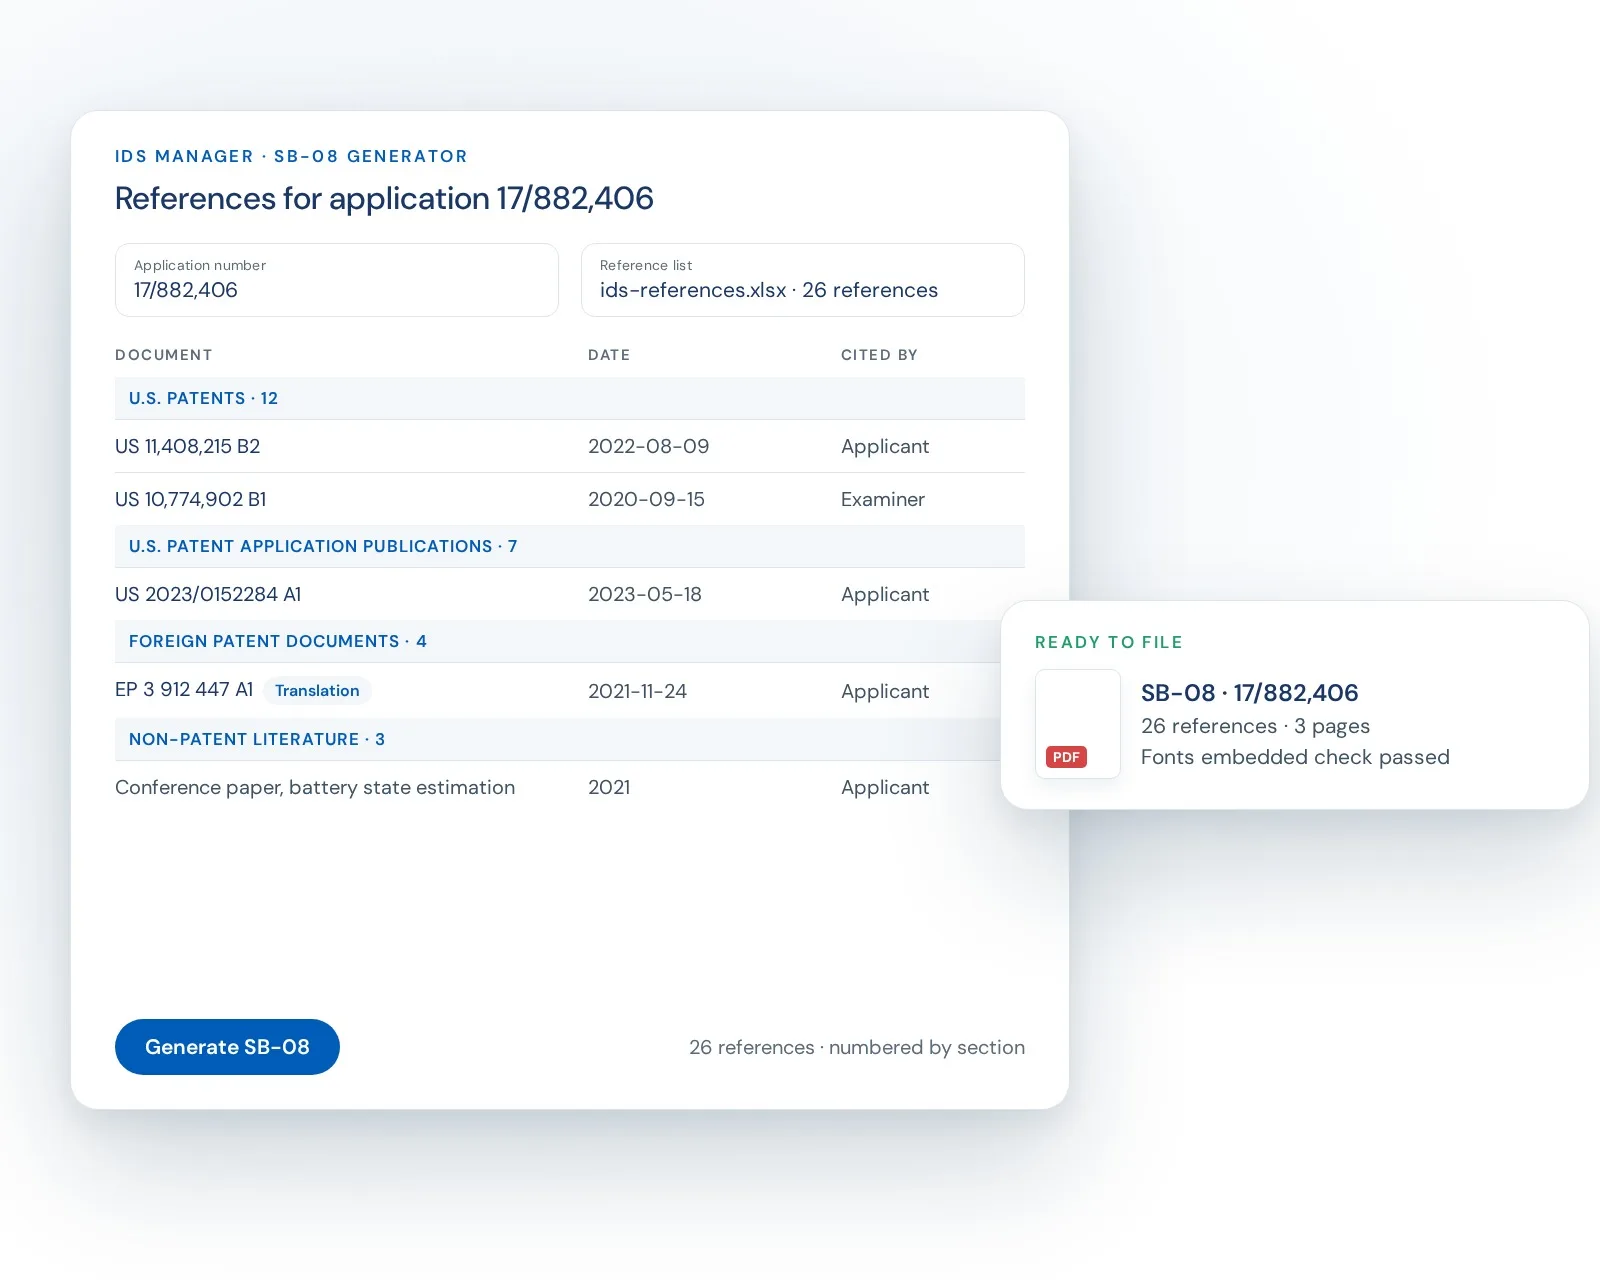1600x1280 pixels.
Task: Click date 2022-08-09
Action: point(649,446)
